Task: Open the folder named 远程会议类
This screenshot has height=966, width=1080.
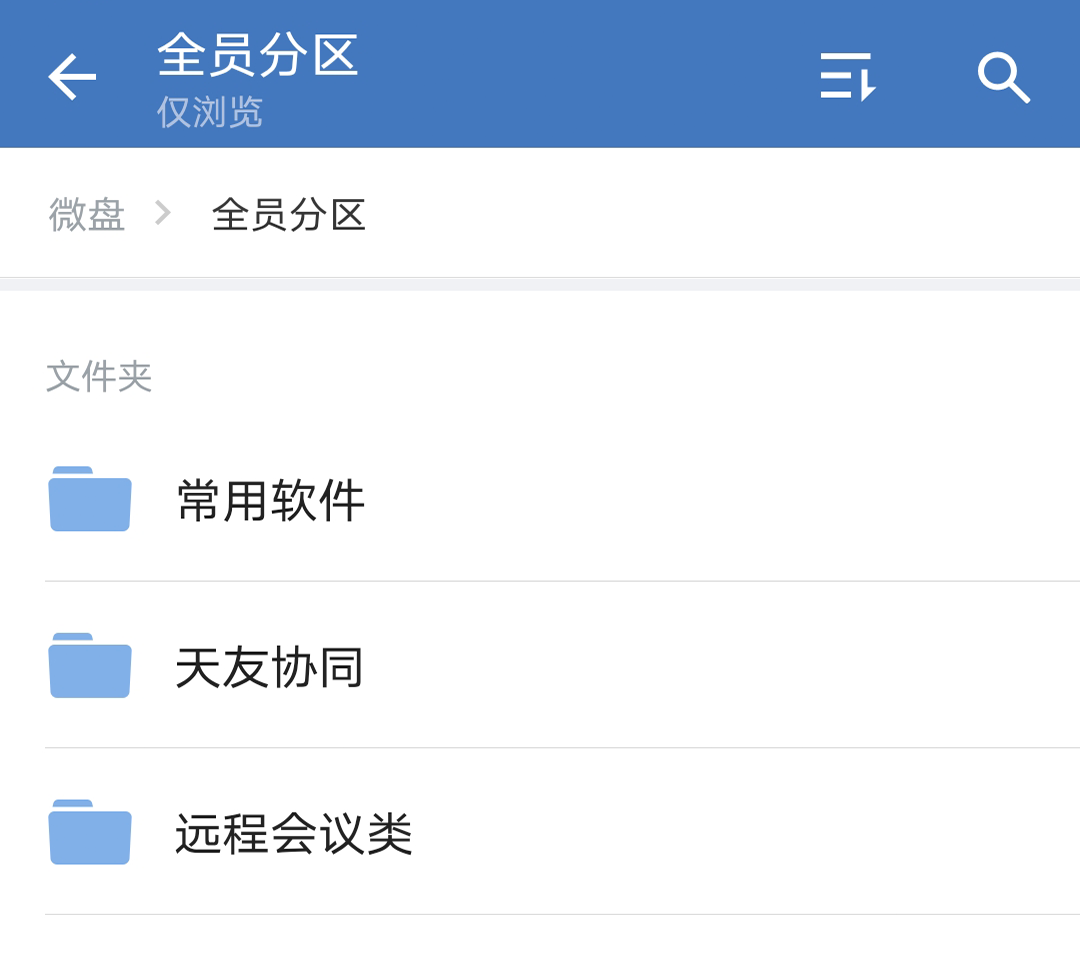Action: pyautogui.click(x=294, y=833)
